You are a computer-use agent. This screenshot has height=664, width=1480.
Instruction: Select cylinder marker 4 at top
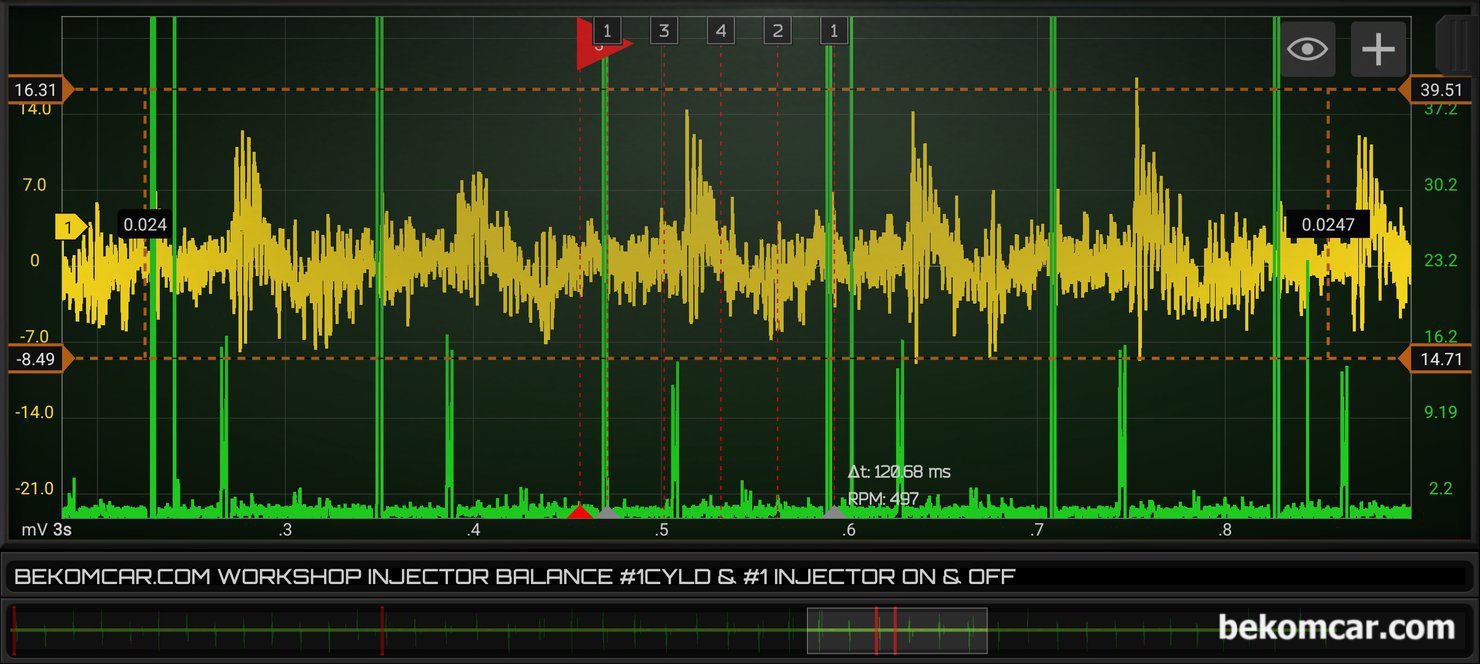click(720, 31)
